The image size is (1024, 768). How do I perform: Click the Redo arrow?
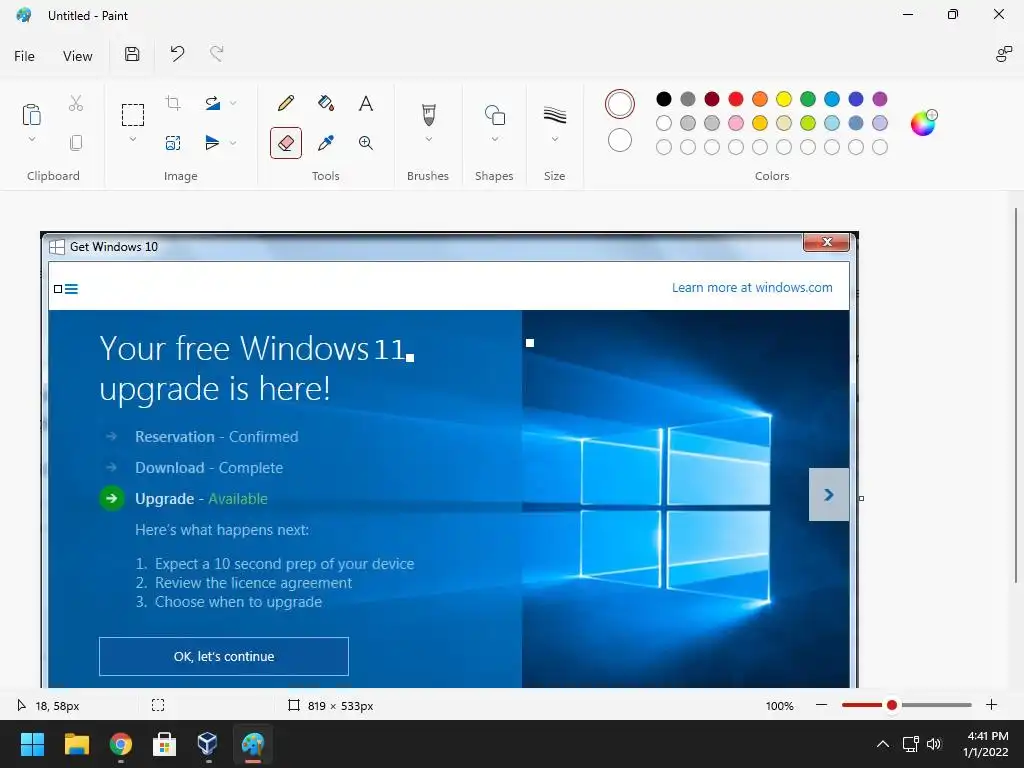216,54
